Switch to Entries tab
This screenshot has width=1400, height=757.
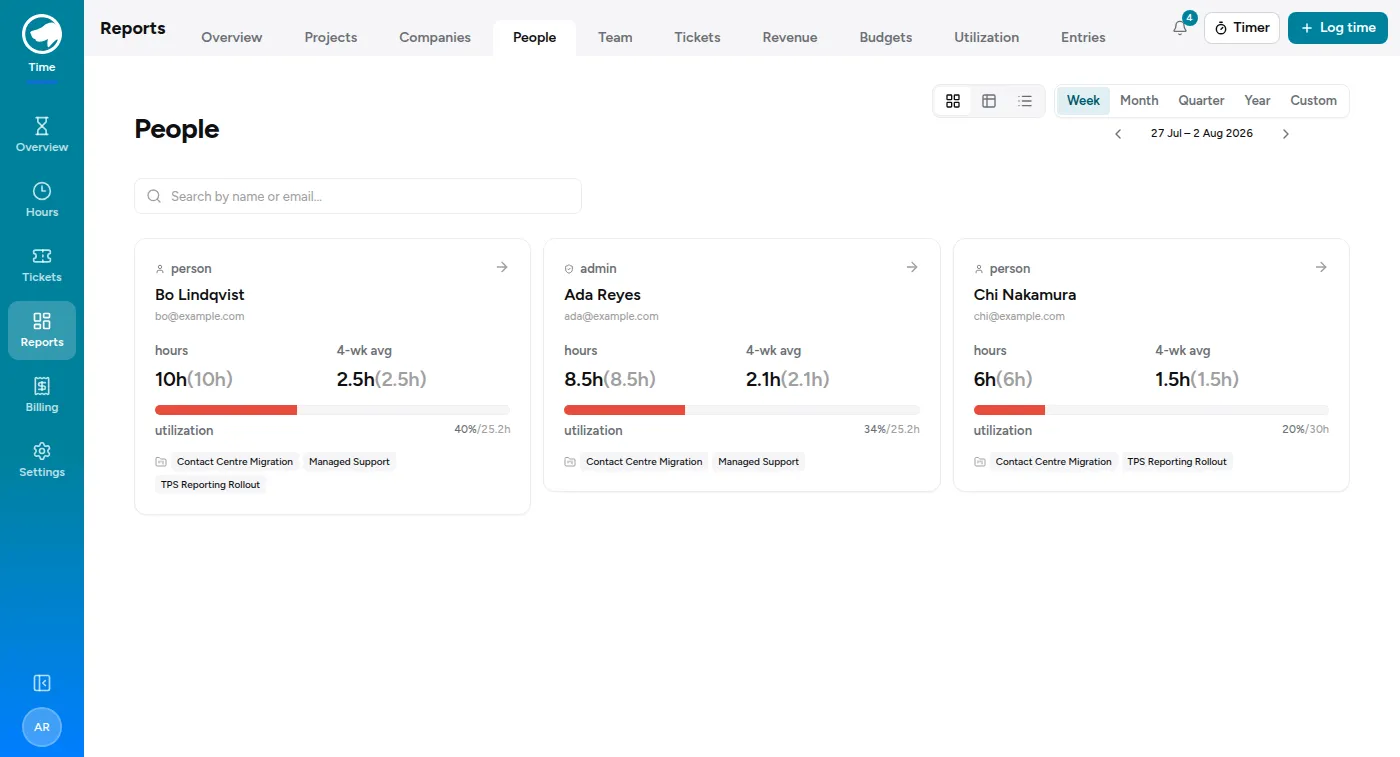click(x=1083, y=38)
